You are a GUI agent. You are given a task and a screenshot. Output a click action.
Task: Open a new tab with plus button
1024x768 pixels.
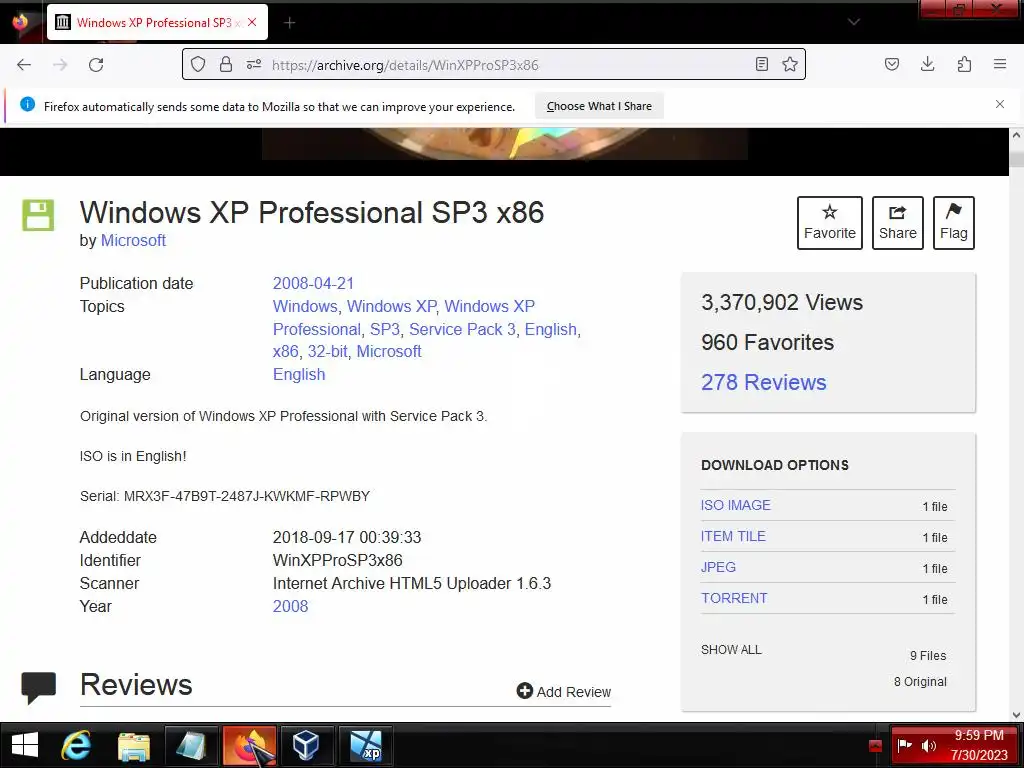click(x=290, y=23)
